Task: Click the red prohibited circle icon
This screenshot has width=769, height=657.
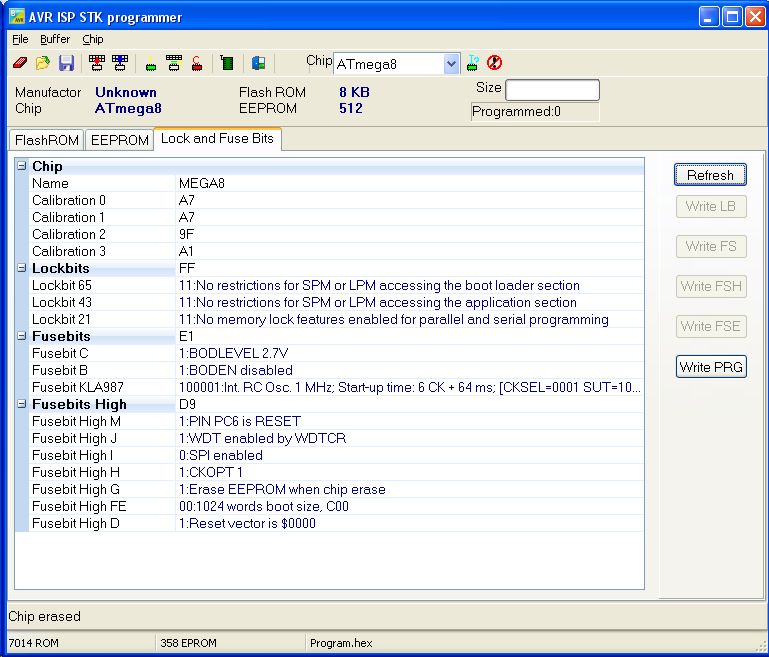Action: [494, 62]
